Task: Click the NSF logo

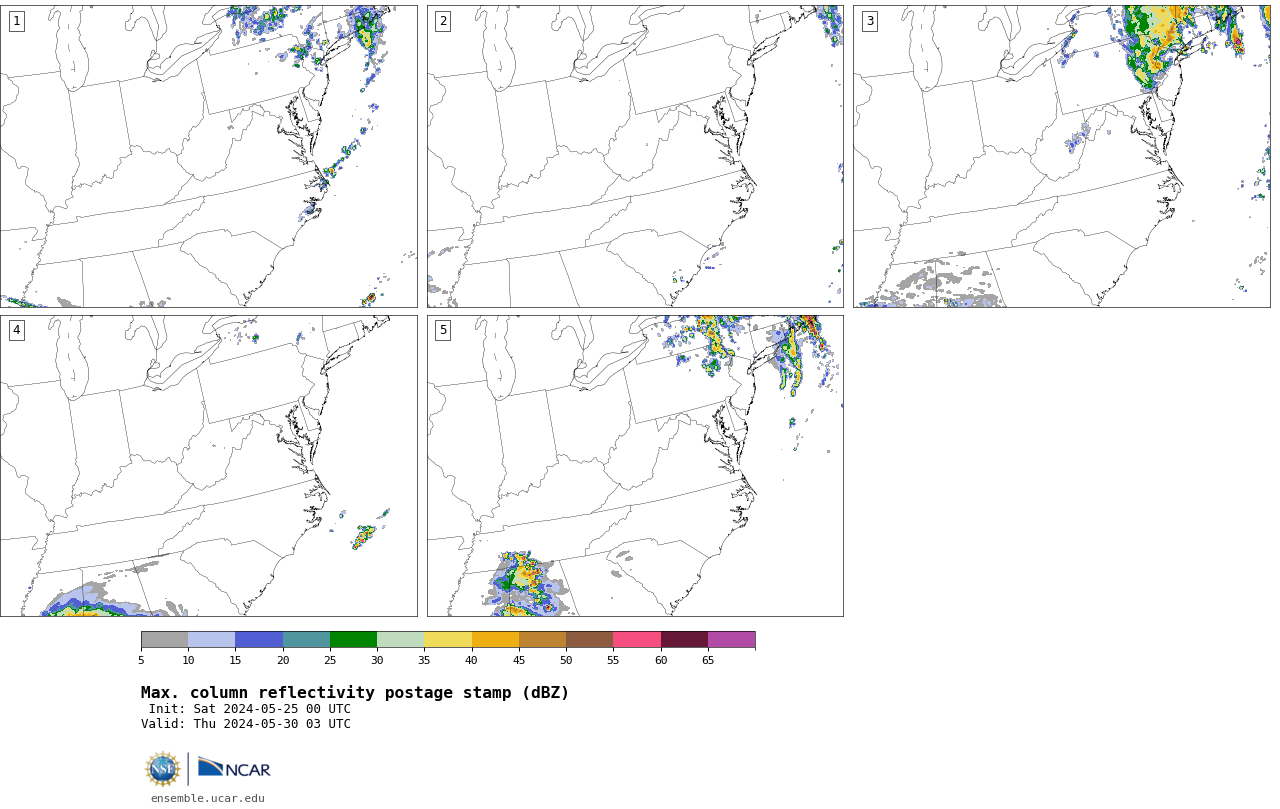Action: pos(163,769)
